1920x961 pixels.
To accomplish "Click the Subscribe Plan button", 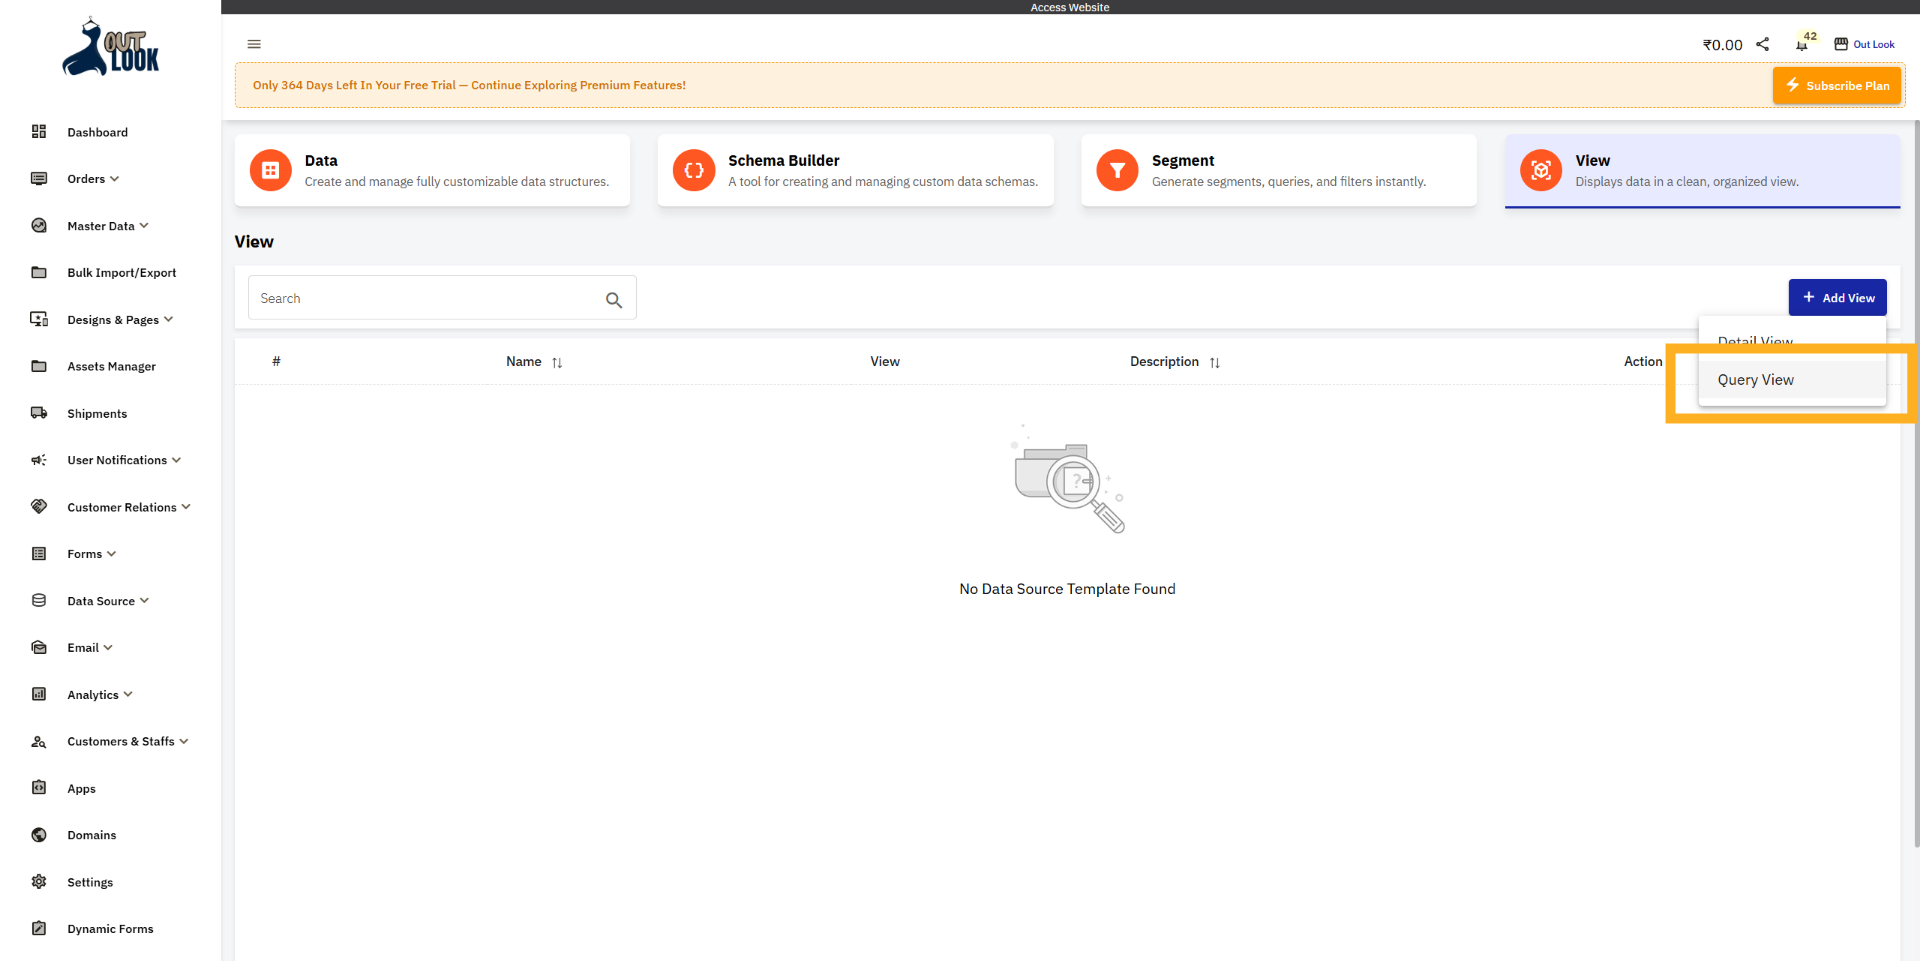I will tap(1836, 85).
